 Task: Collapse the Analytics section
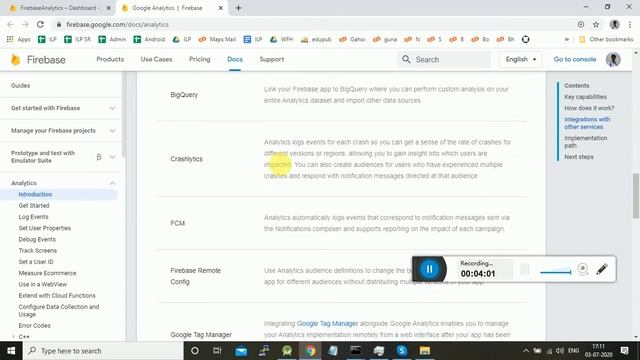[x=112, y=183]
